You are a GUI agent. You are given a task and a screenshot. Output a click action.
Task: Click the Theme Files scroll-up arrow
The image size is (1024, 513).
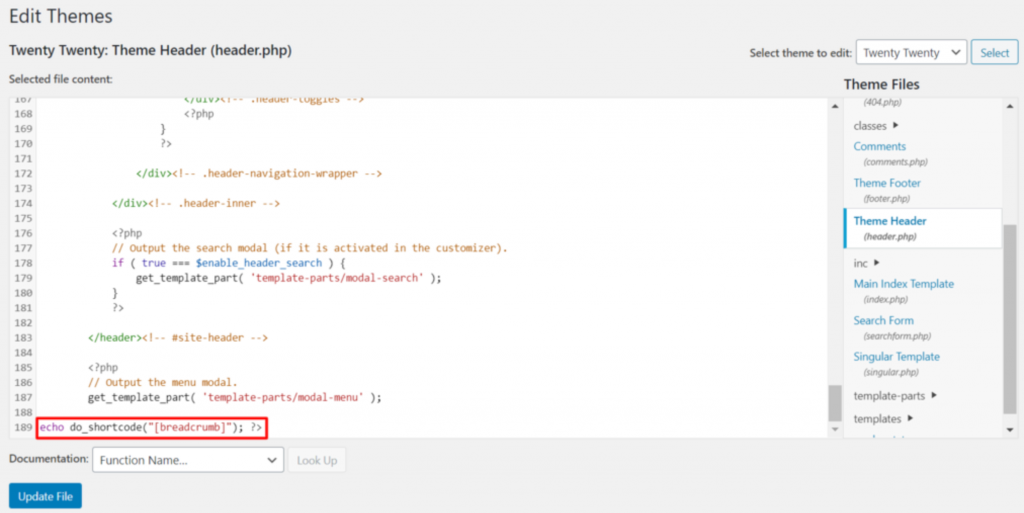tap(1010, 106)
